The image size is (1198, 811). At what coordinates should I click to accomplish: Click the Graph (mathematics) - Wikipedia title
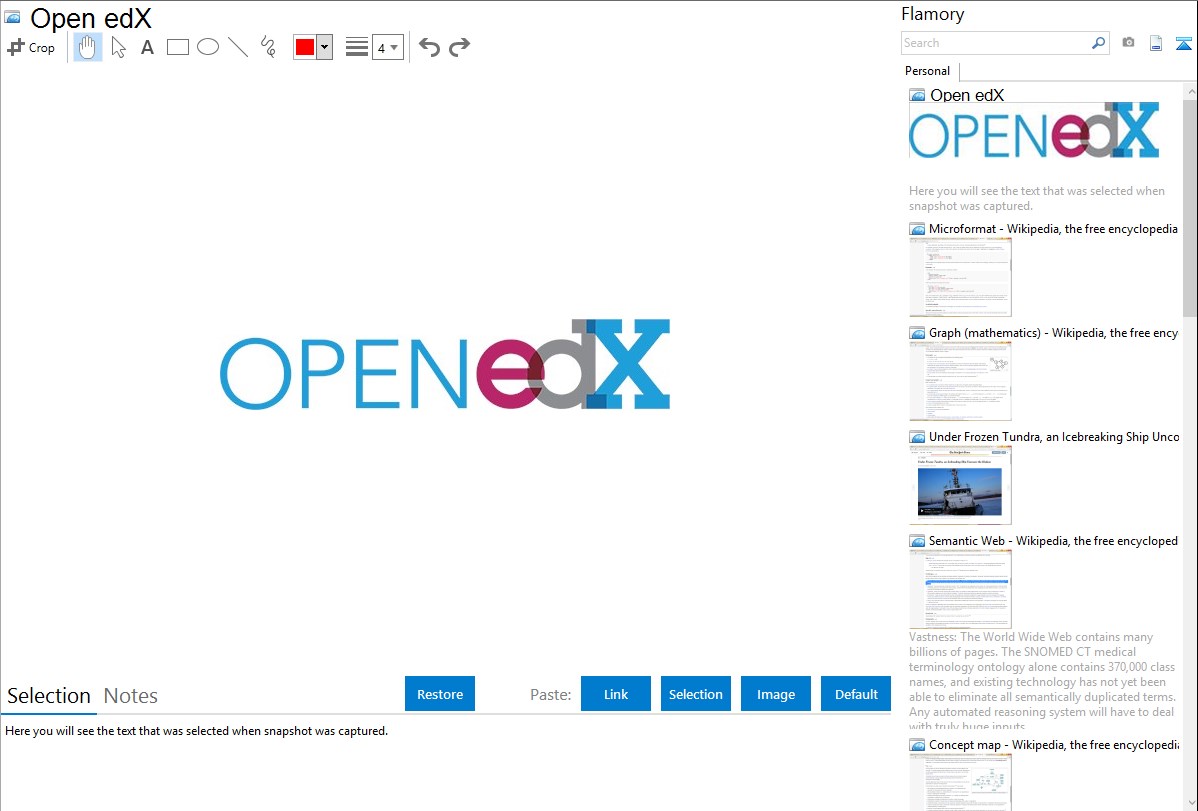coord(1053,333)
